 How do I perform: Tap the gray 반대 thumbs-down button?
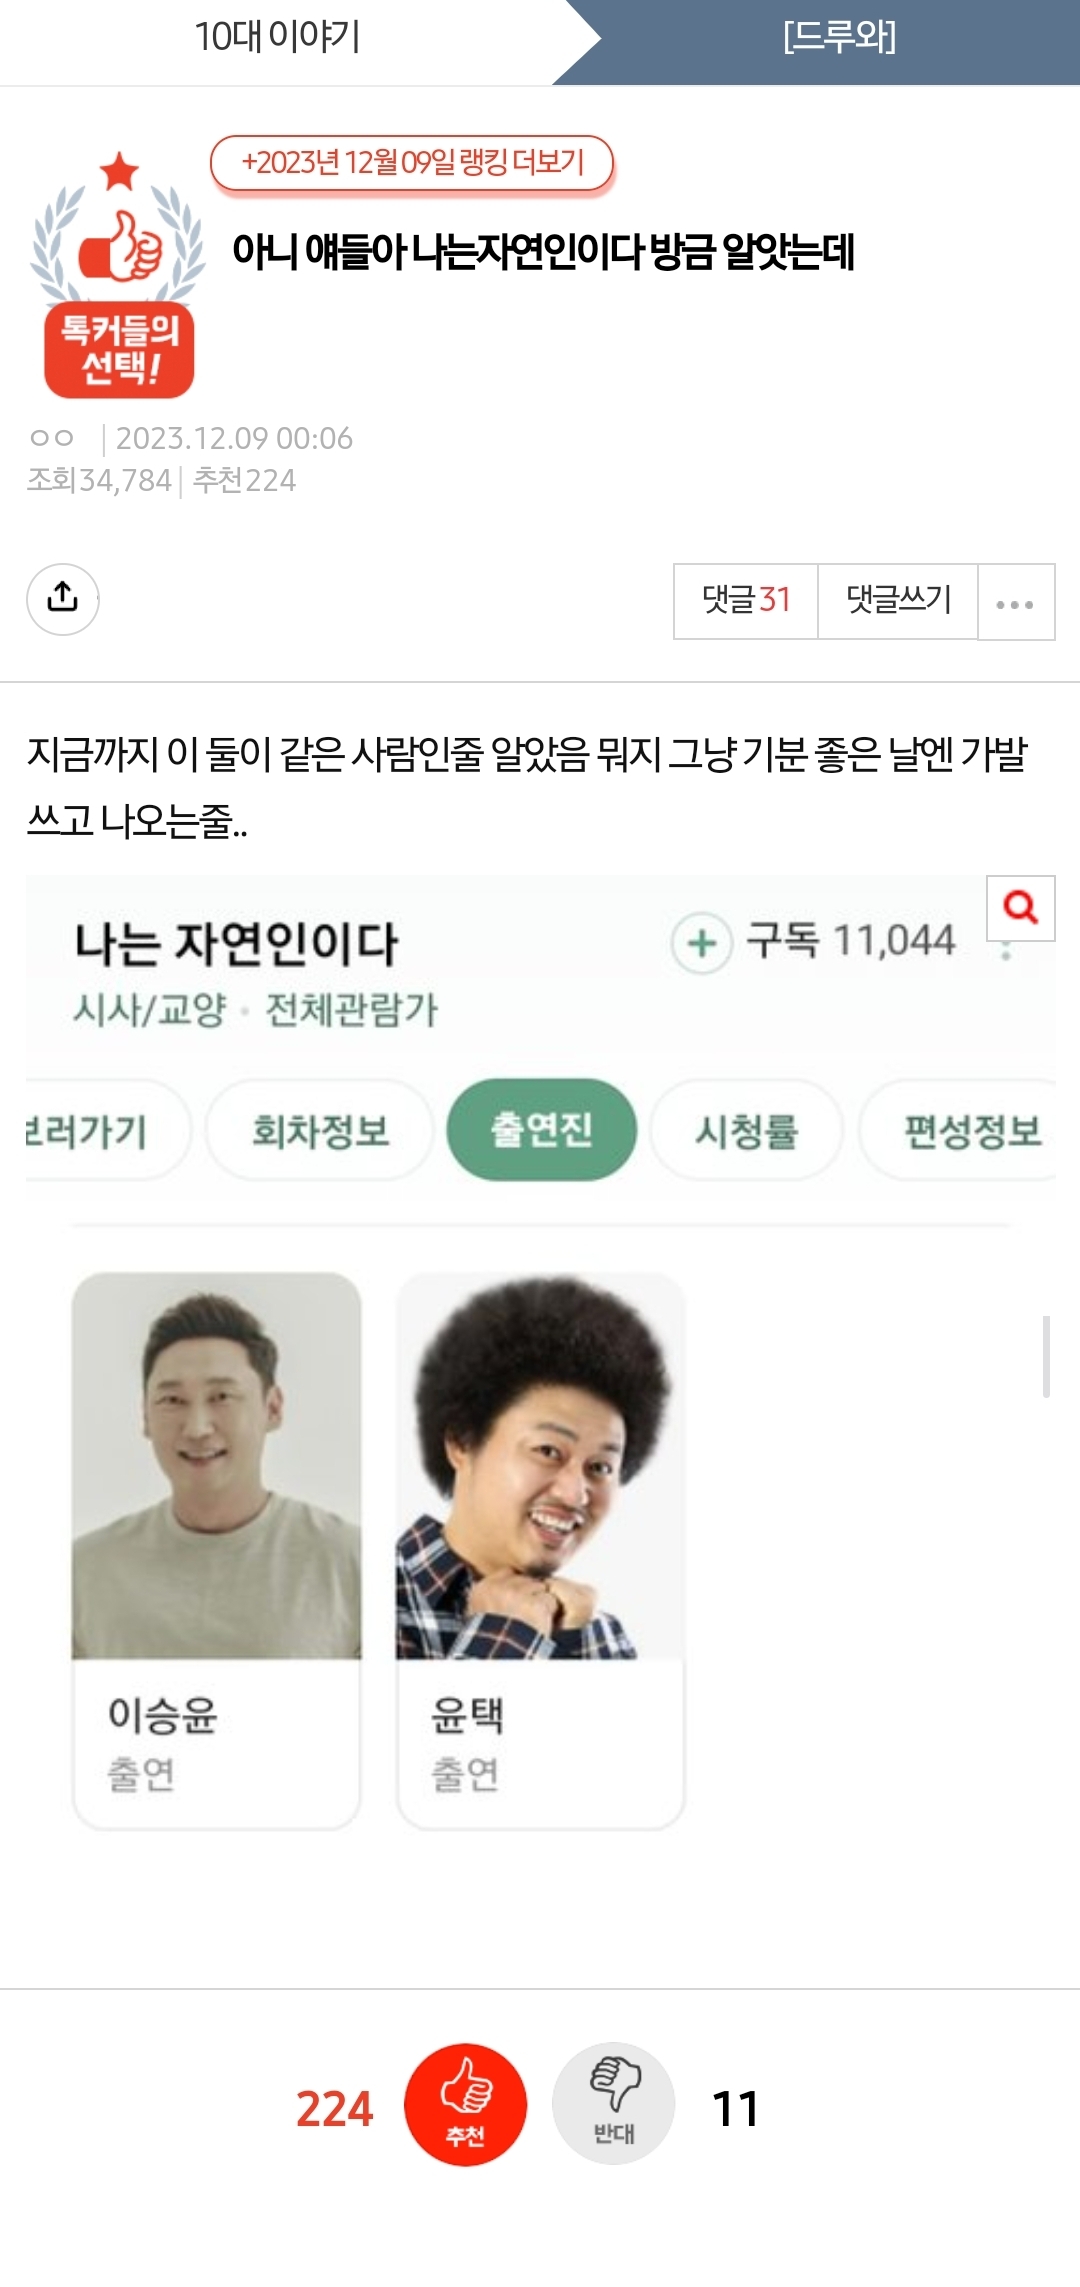tap(613, 2104)
